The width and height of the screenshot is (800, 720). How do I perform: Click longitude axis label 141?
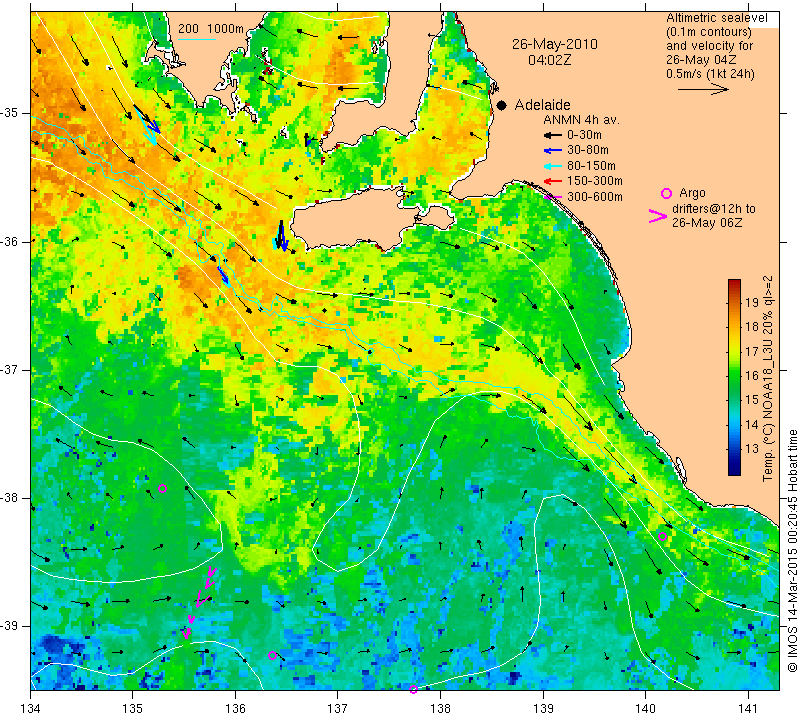[748, 709]
